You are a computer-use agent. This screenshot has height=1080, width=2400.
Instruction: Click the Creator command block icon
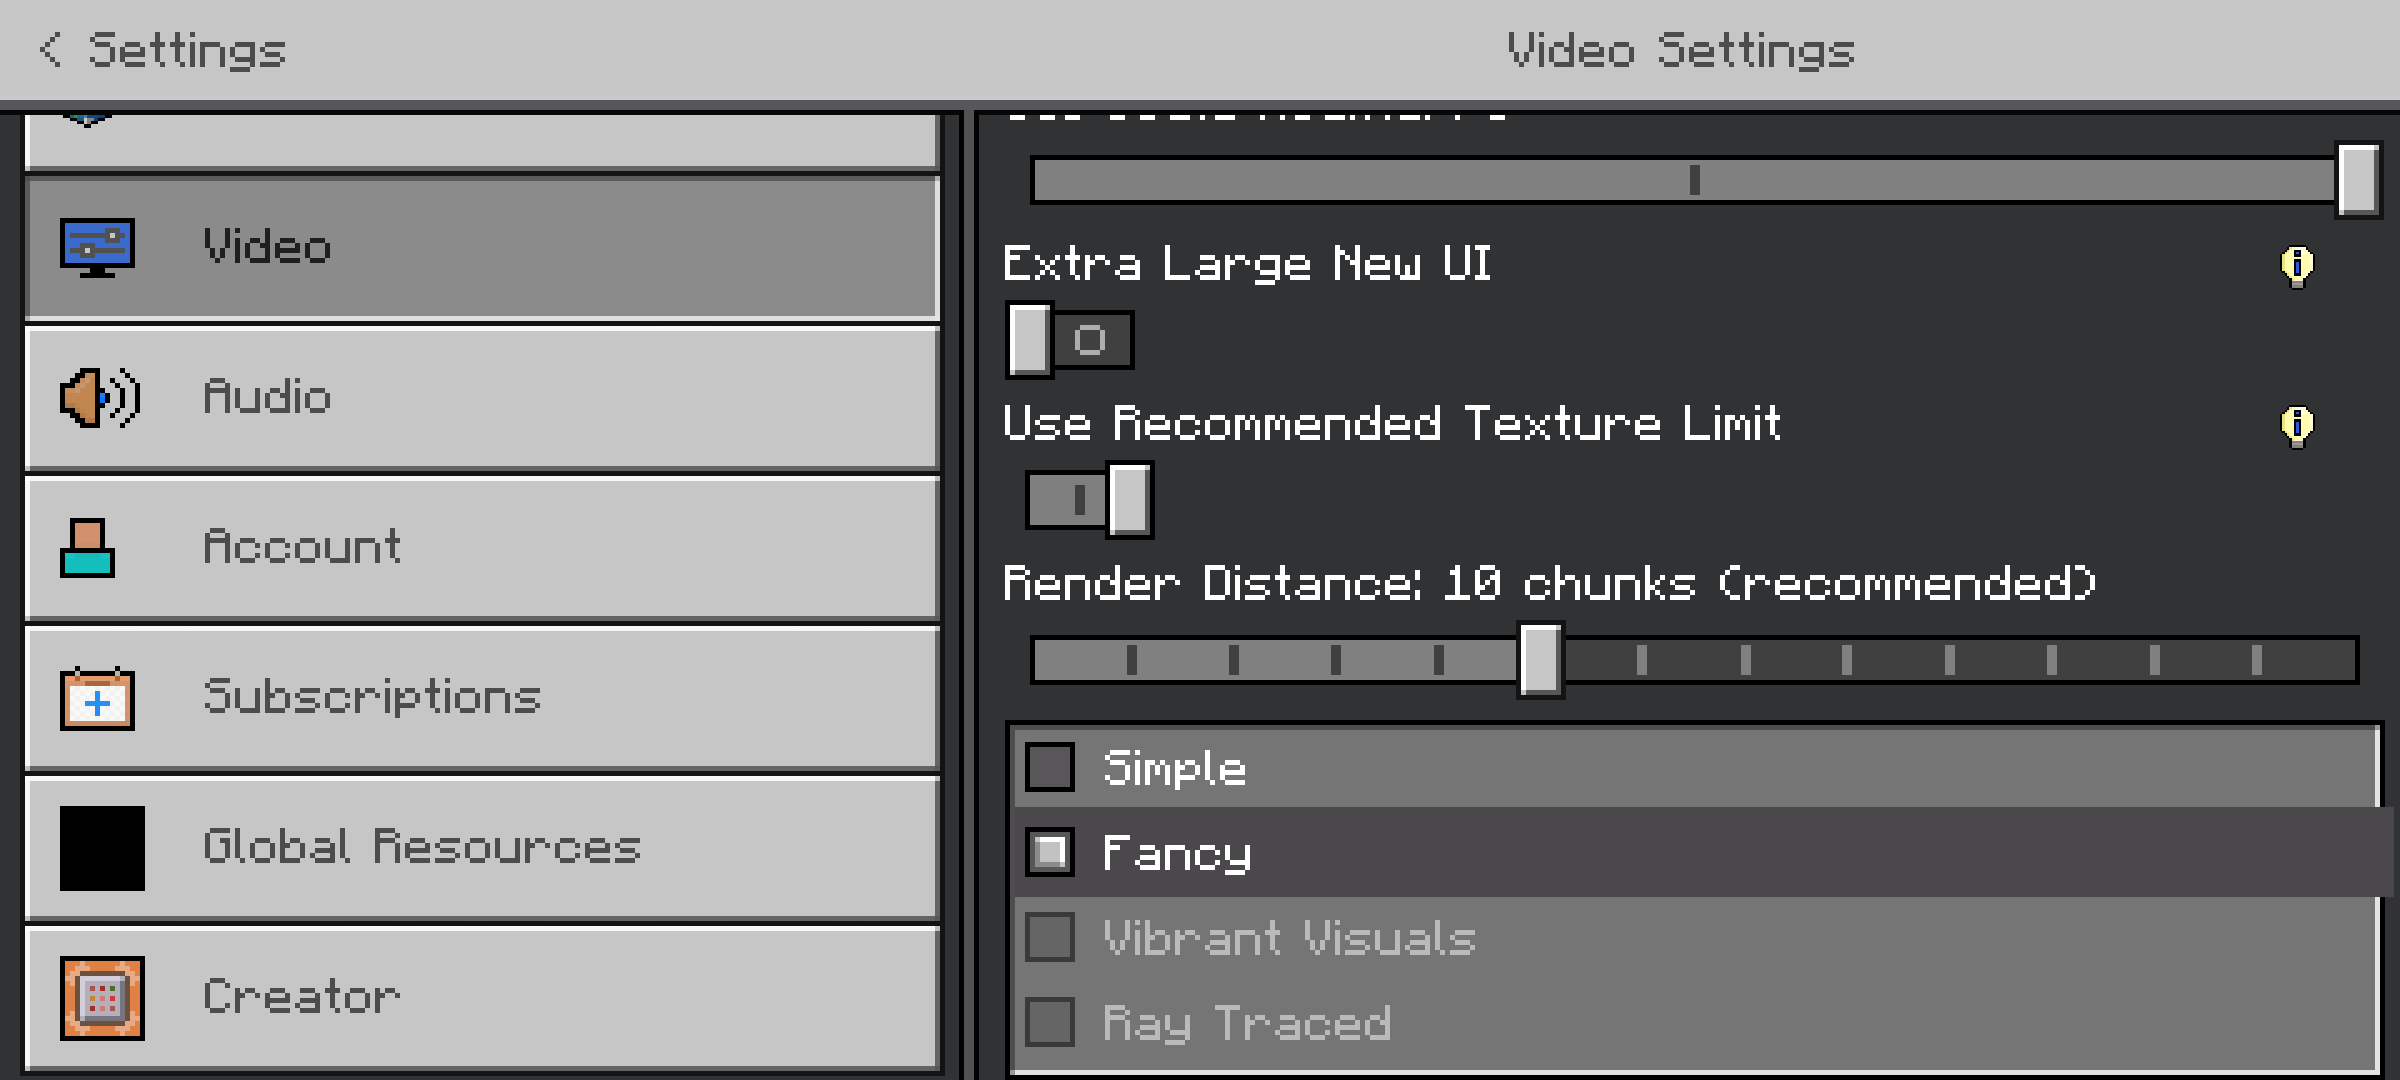[x=102, y=998]
